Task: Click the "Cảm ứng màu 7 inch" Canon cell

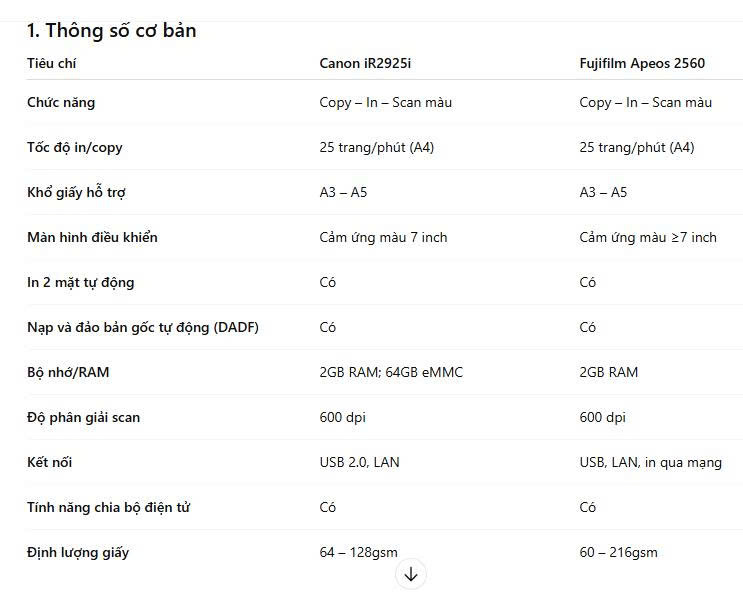Action: tap(383, 237)
